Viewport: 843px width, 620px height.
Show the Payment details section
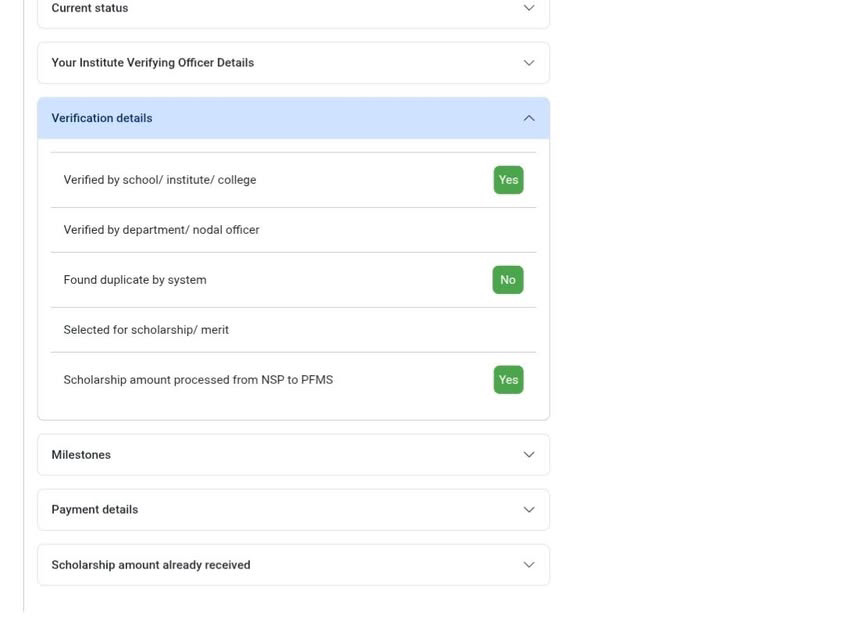(95, 510)
